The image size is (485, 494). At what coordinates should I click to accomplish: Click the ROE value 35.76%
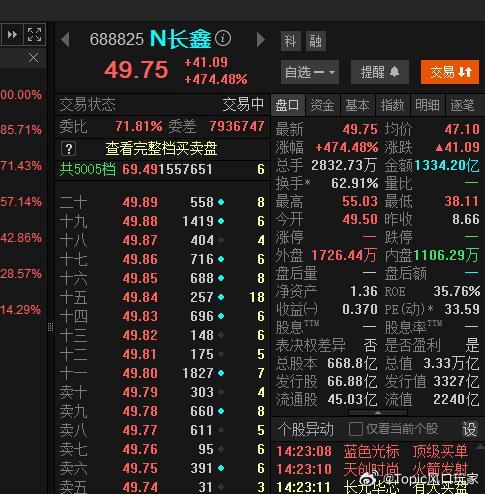point(457,291)
